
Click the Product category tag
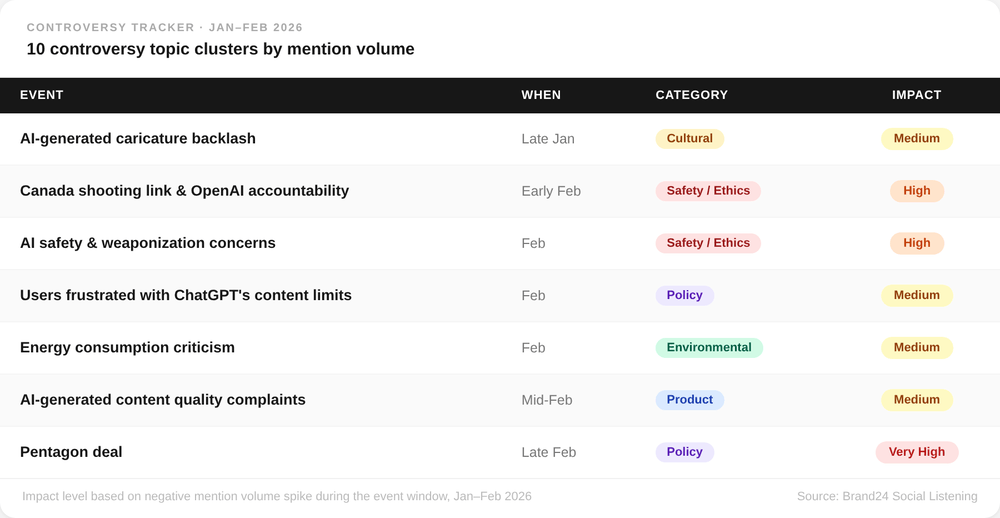(689, 400)
